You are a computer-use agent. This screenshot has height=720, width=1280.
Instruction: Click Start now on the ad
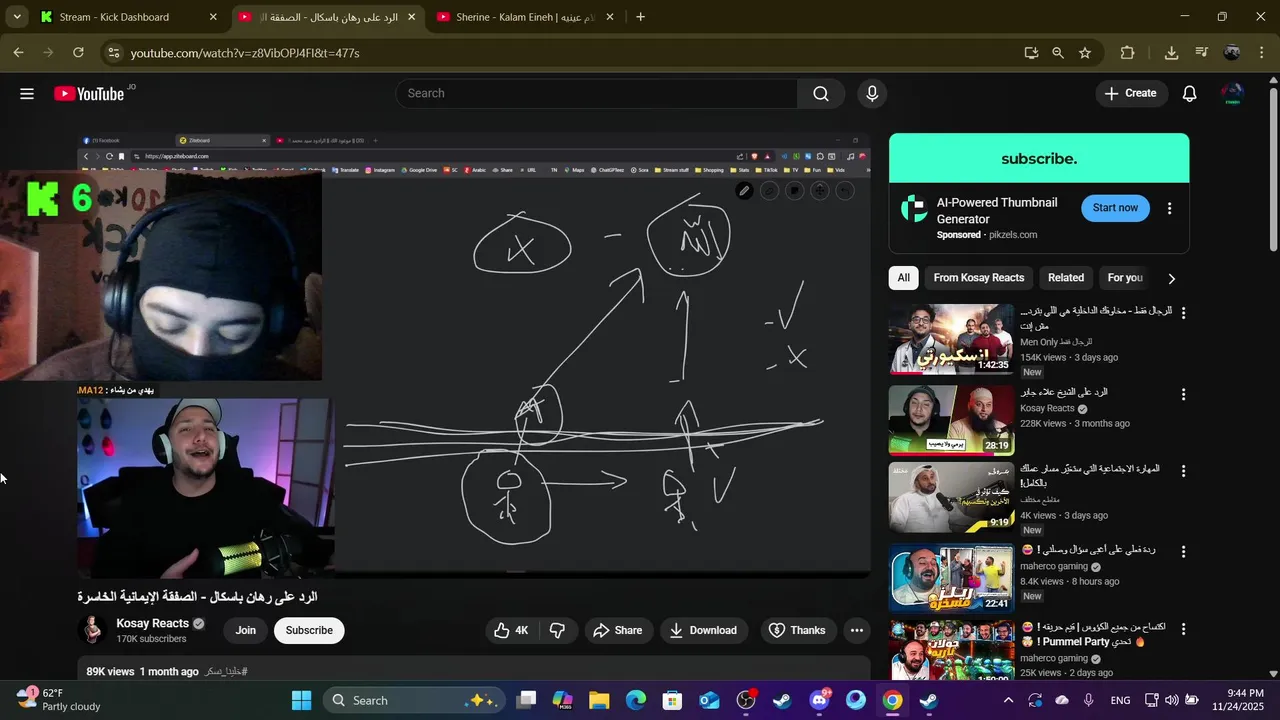[x=1115, y=208]
